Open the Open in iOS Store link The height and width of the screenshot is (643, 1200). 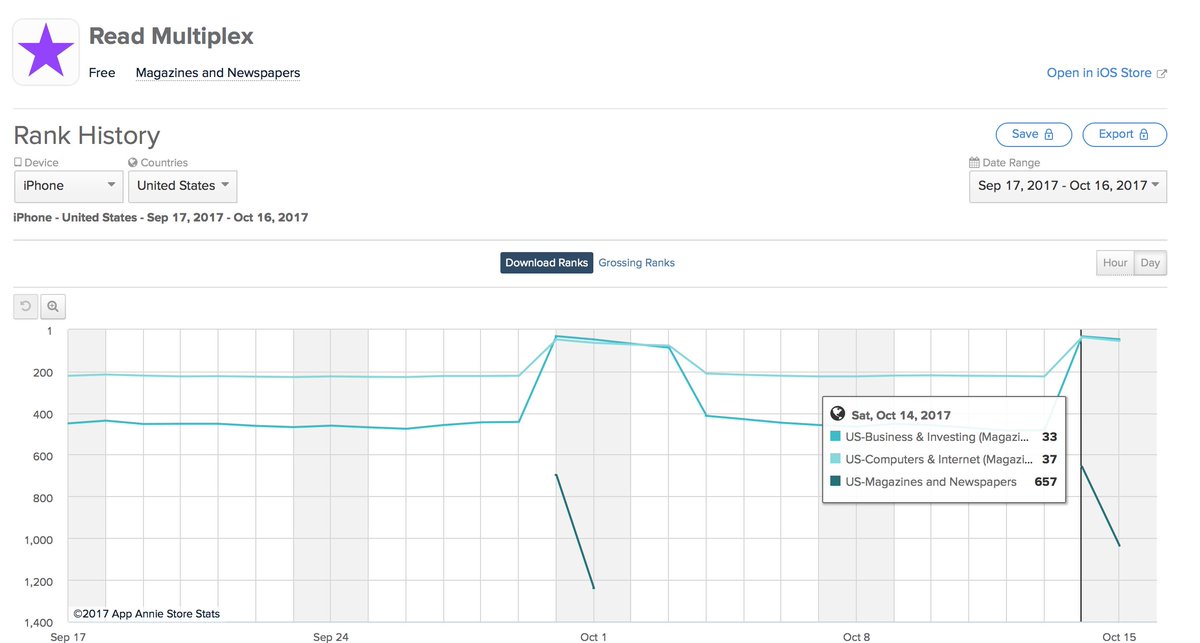tap(1100, 73)
